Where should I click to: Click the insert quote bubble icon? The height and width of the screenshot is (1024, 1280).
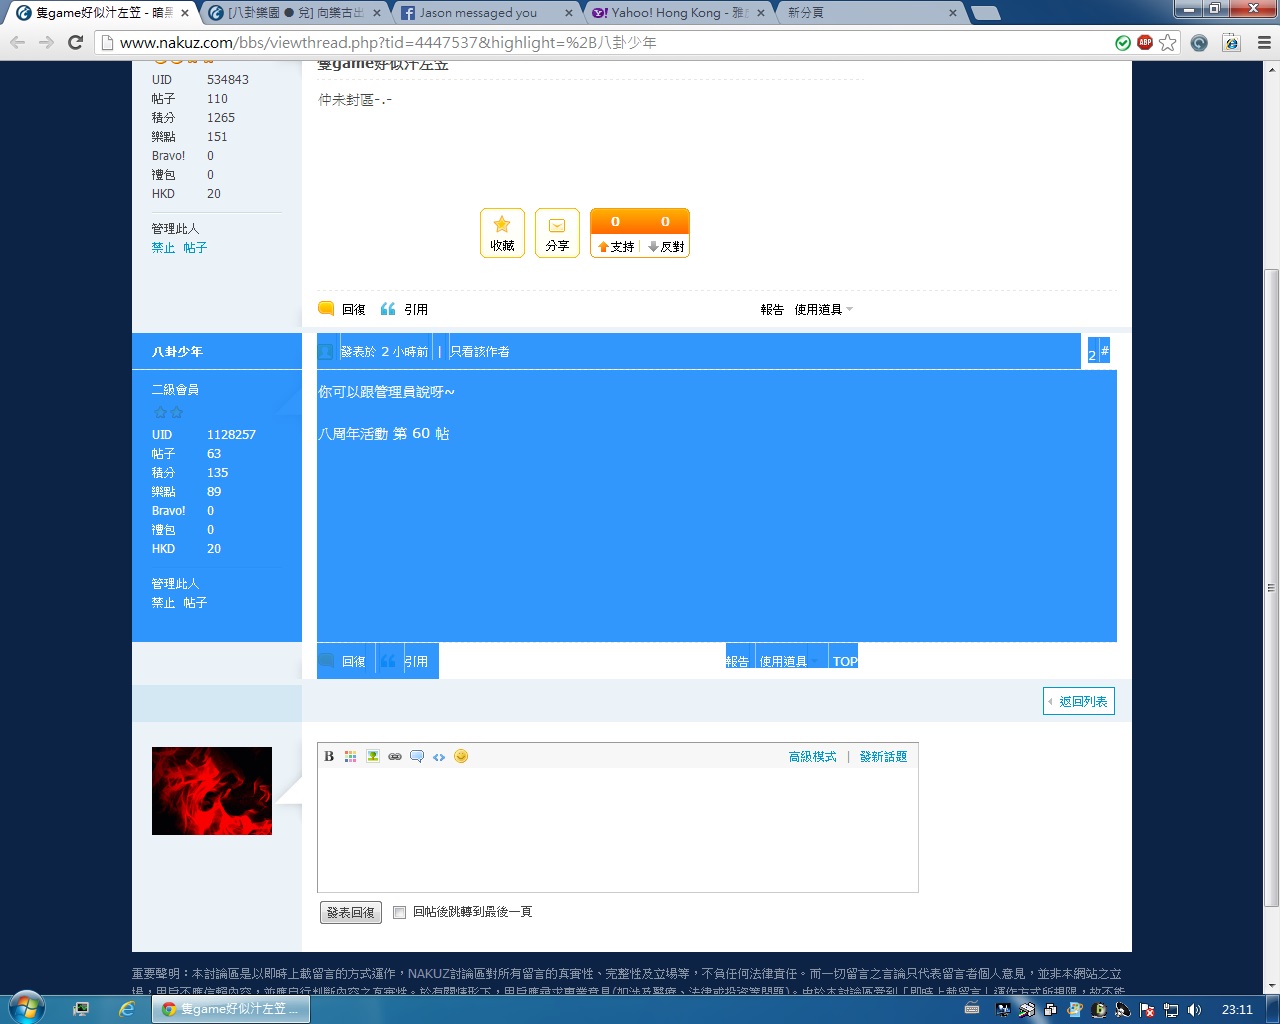[417, 756]
